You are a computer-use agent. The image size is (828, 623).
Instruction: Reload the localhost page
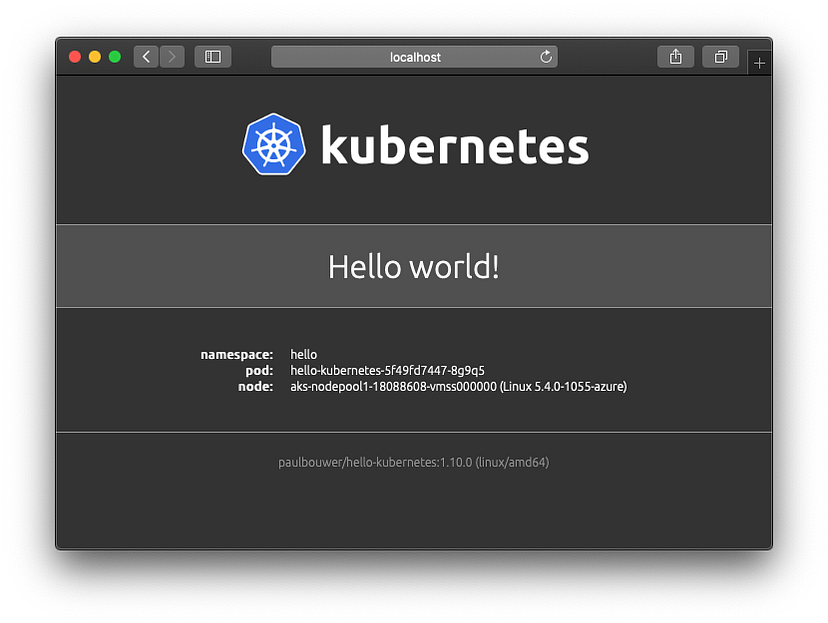[x=544, y=57]
